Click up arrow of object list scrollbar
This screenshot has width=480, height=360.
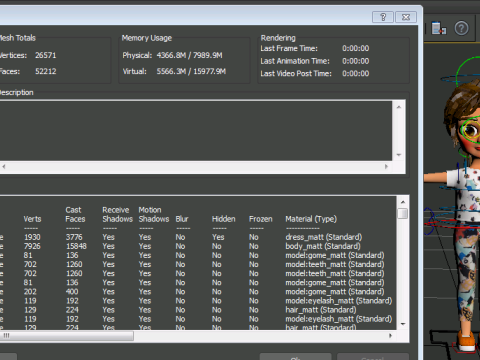tap(403, 202)
